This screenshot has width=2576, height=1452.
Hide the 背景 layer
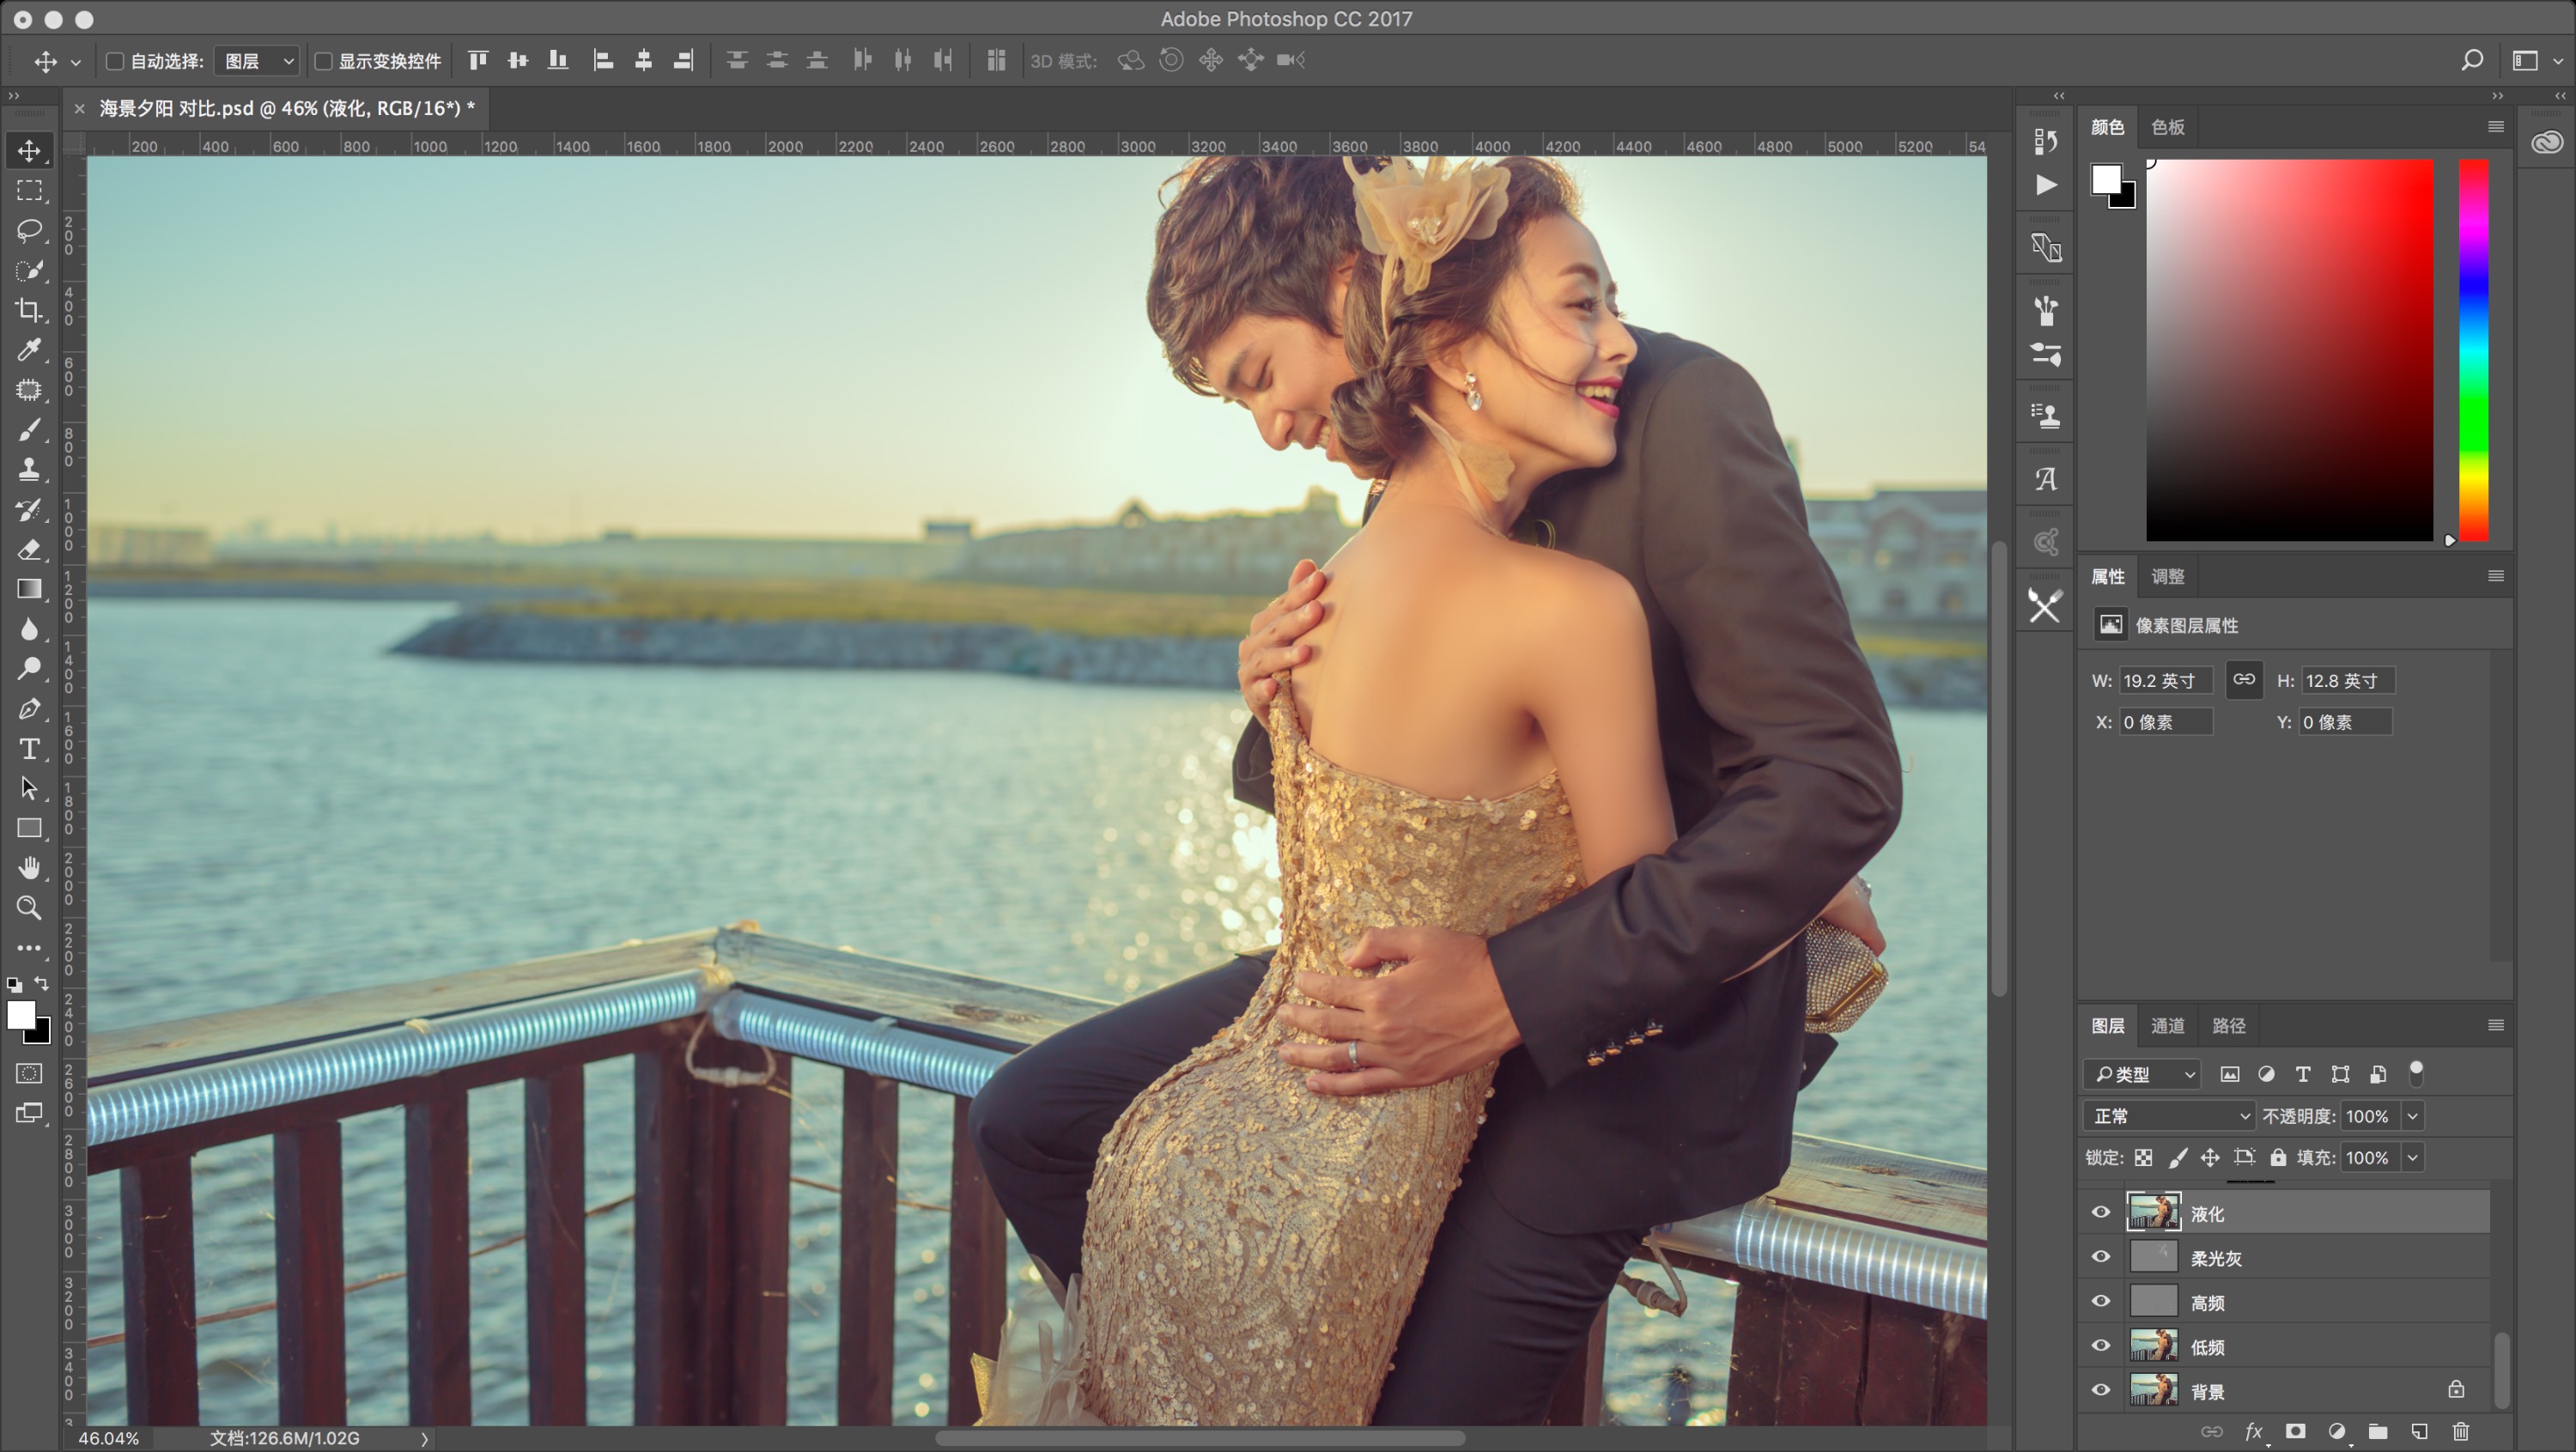point(2101,1390)
